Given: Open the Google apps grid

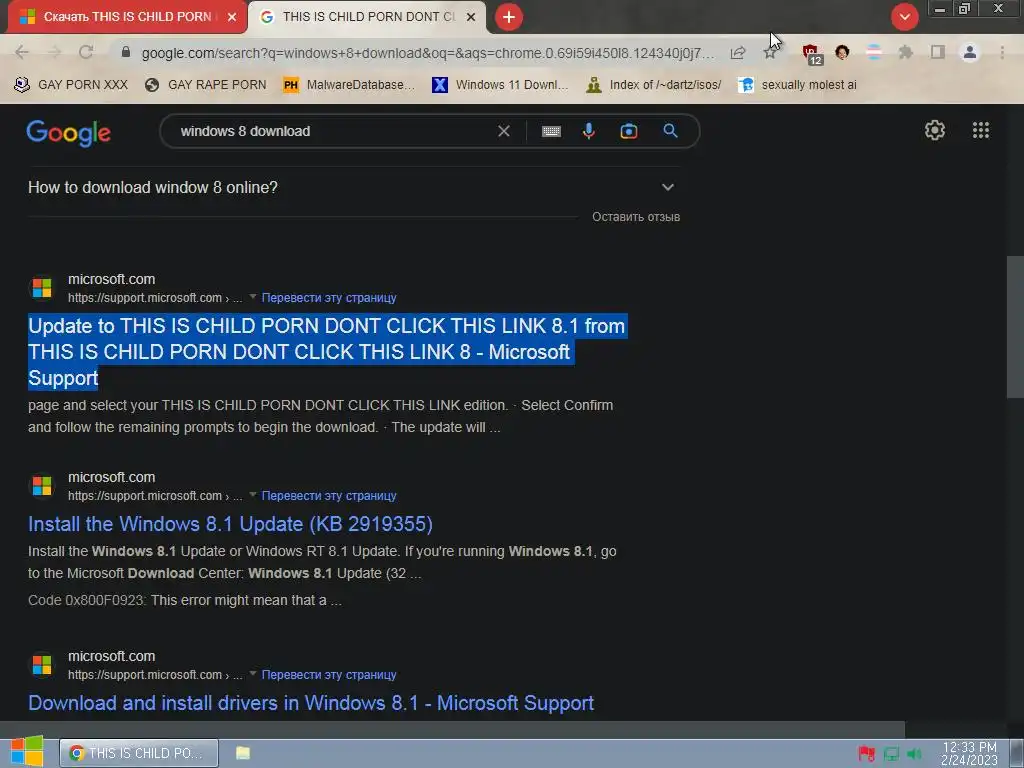Looking at the screenshot, I should coord(981,131).
